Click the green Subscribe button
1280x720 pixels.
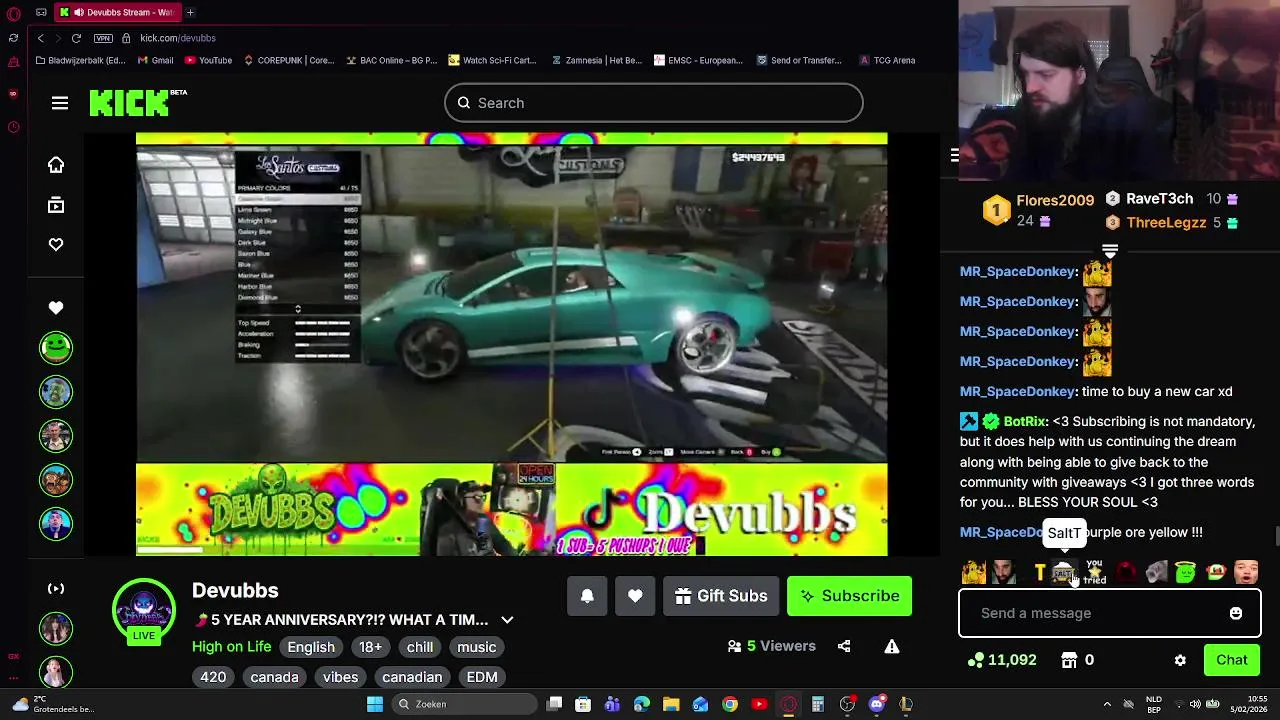click(849, 596)
